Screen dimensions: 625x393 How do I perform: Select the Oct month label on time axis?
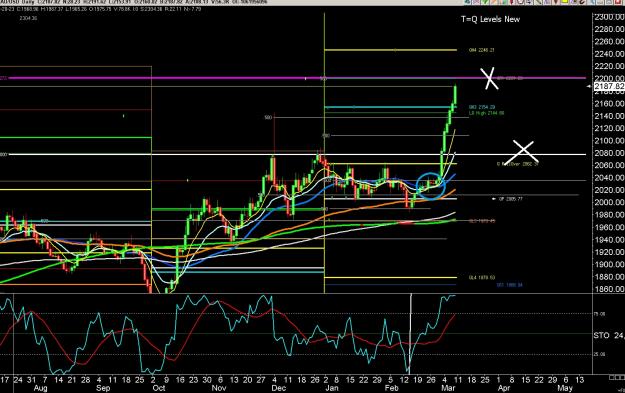click(x=159, y=388)
